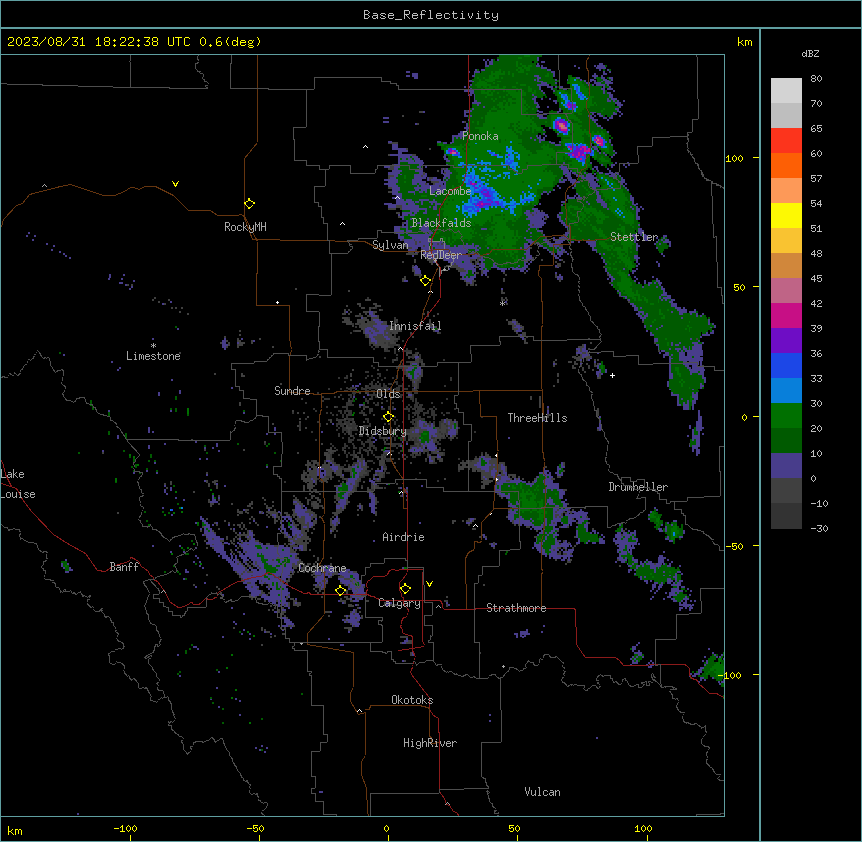Click the Lake Louise label

[x=18, y=484]
